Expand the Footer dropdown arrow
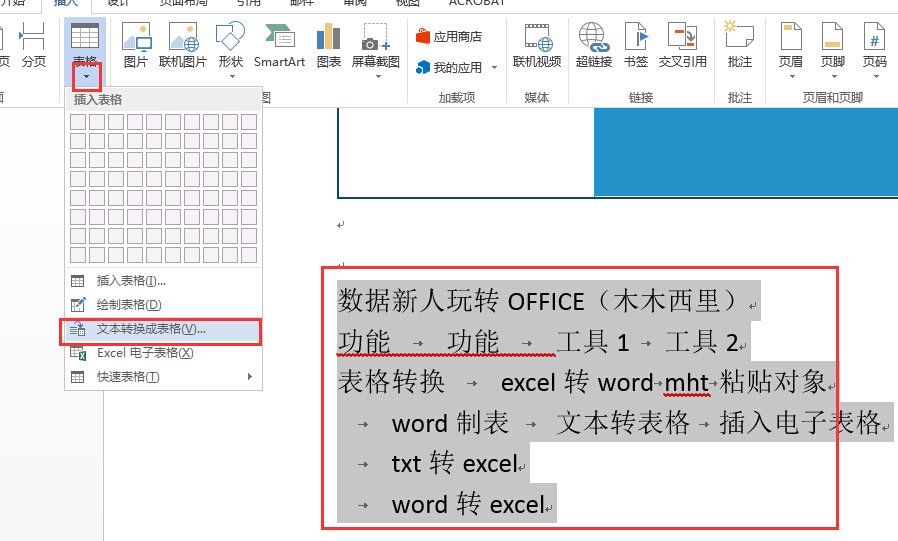Viewport: 898px width, 541px height. pyautogui.click(x=834, y=76)
